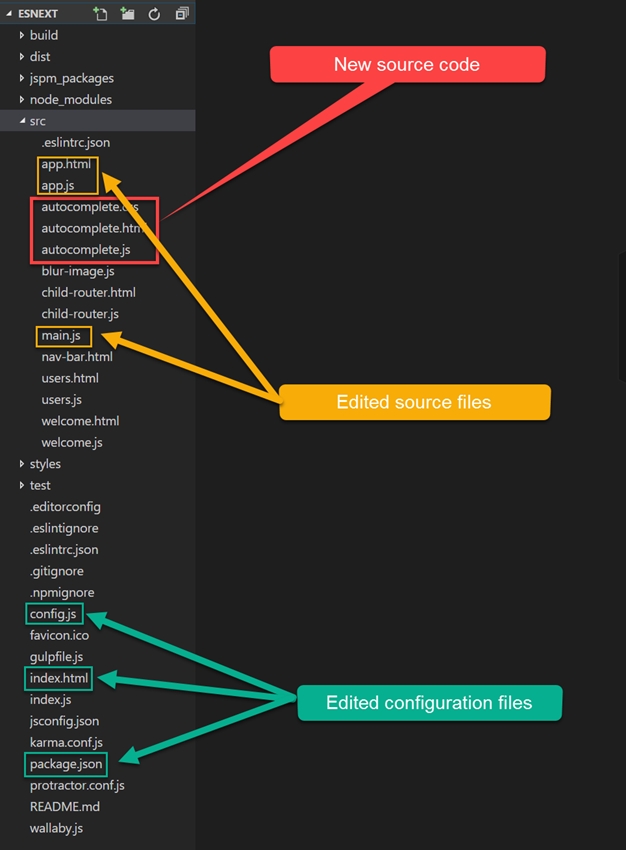Collapse the src folder
The width and height of the screenshot is (626, 850).
(37, 121)
